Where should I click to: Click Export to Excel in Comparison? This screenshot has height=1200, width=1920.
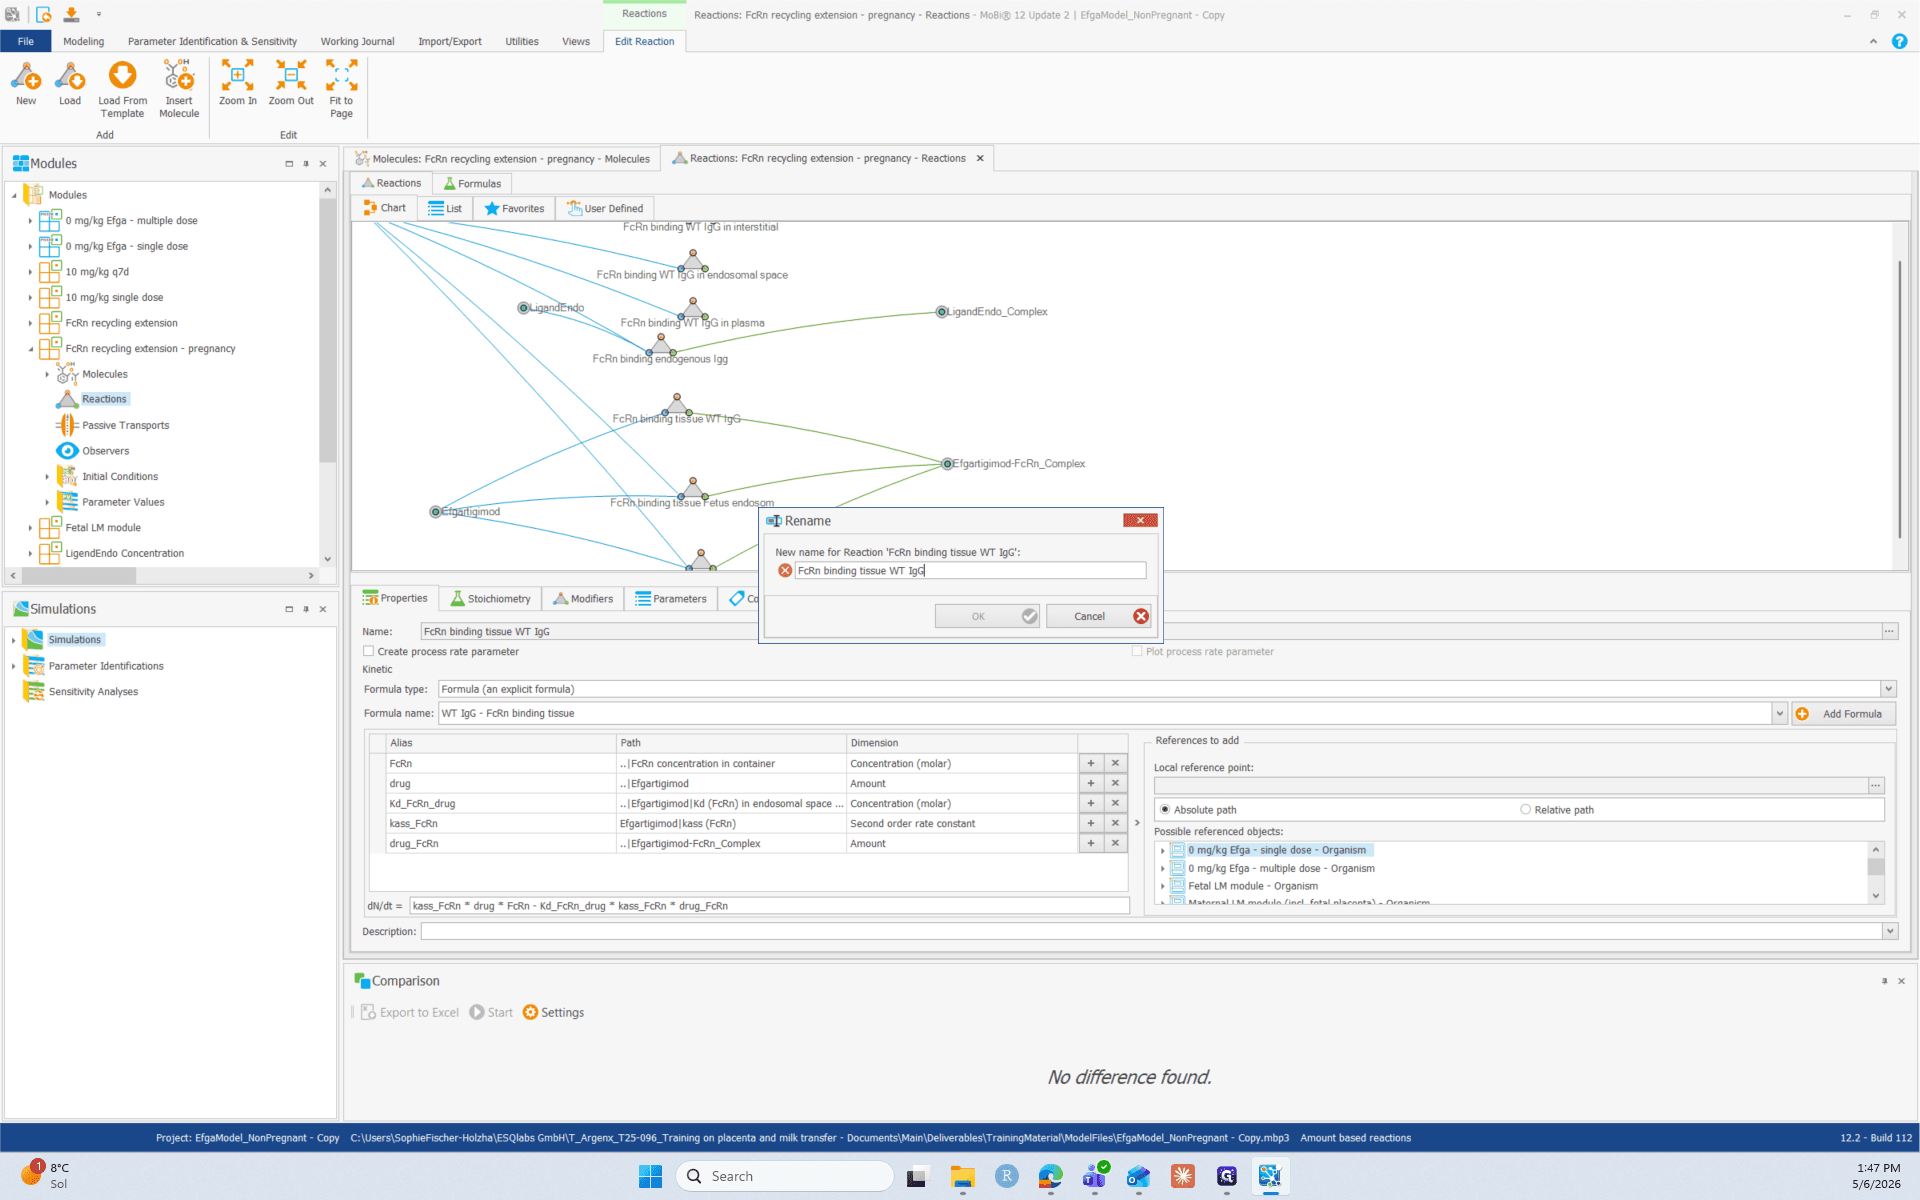[x=410, y=1012]
